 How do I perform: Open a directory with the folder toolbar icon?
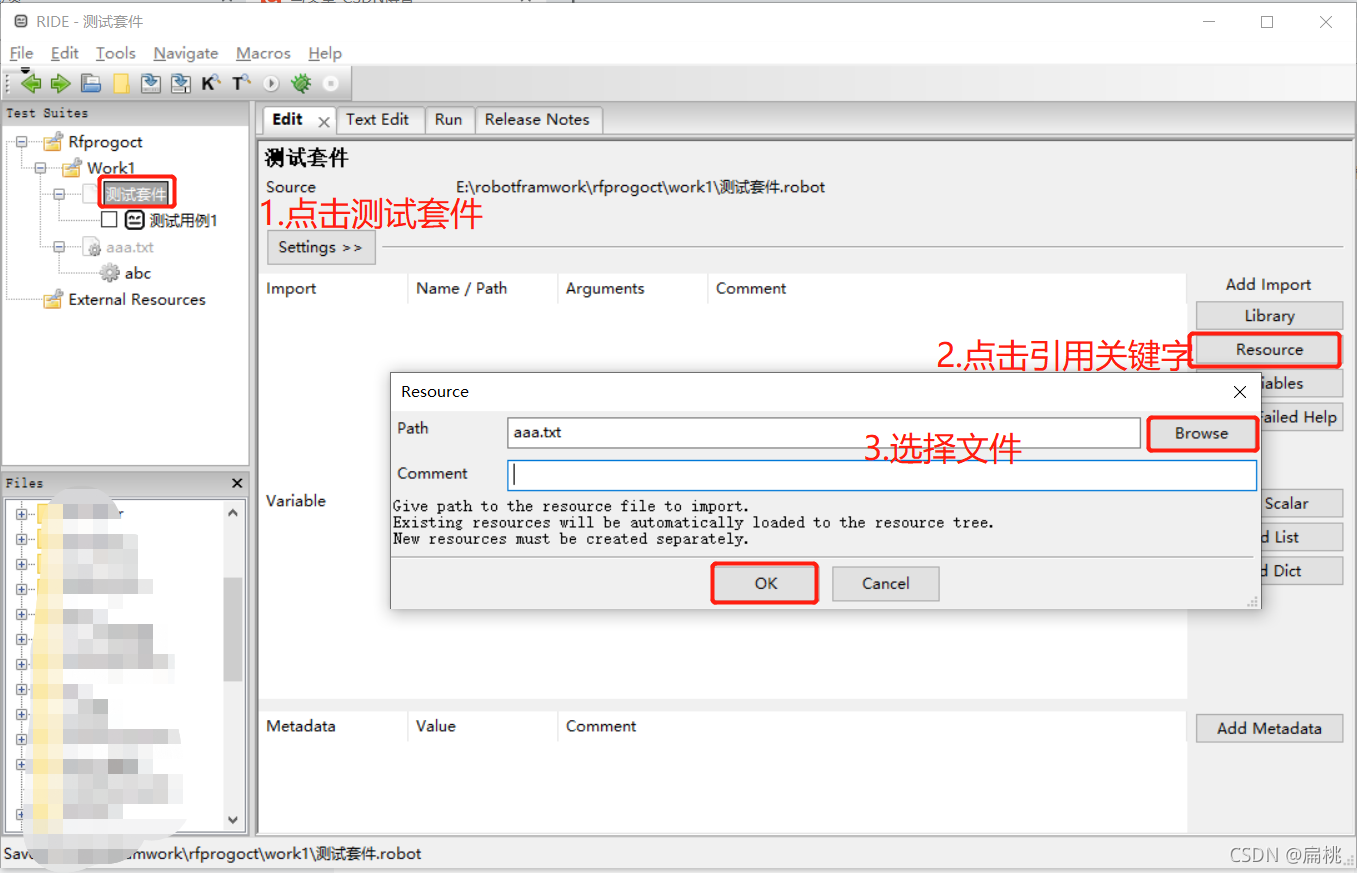pyautogui.click(x=90, y=83)
